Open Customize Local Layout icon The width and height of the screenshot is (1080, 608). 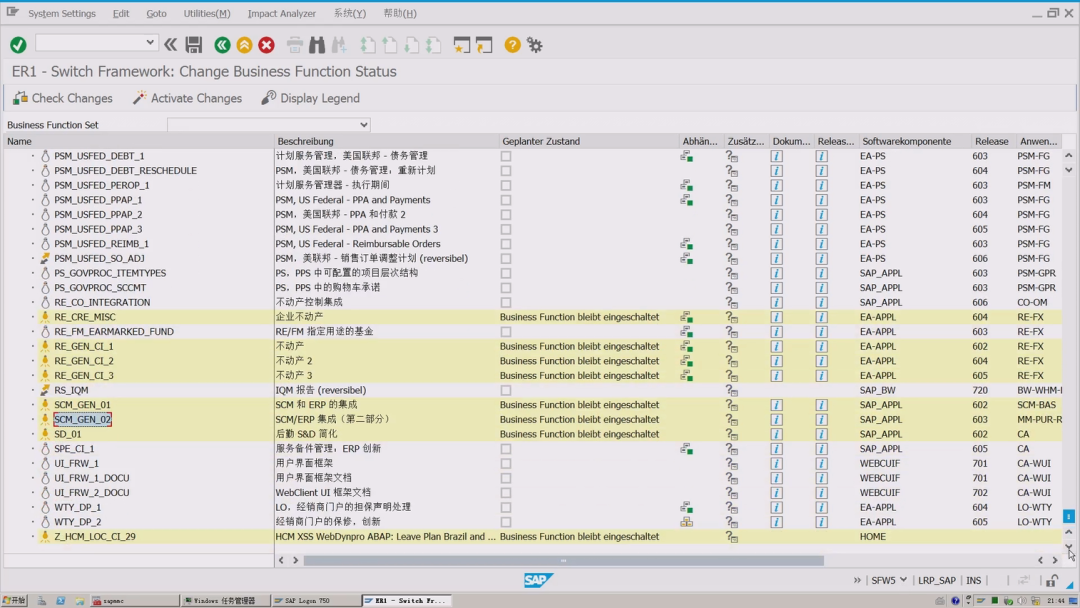pyautogui.click(x=534, y=45)
